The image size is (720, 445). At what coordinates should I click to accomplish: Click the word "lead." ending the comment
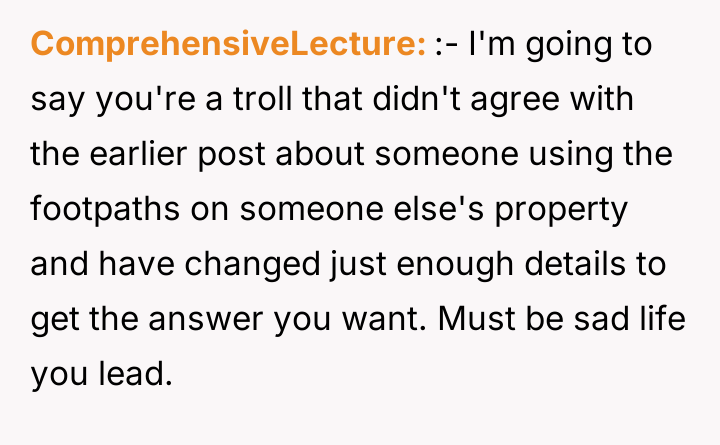137,376
